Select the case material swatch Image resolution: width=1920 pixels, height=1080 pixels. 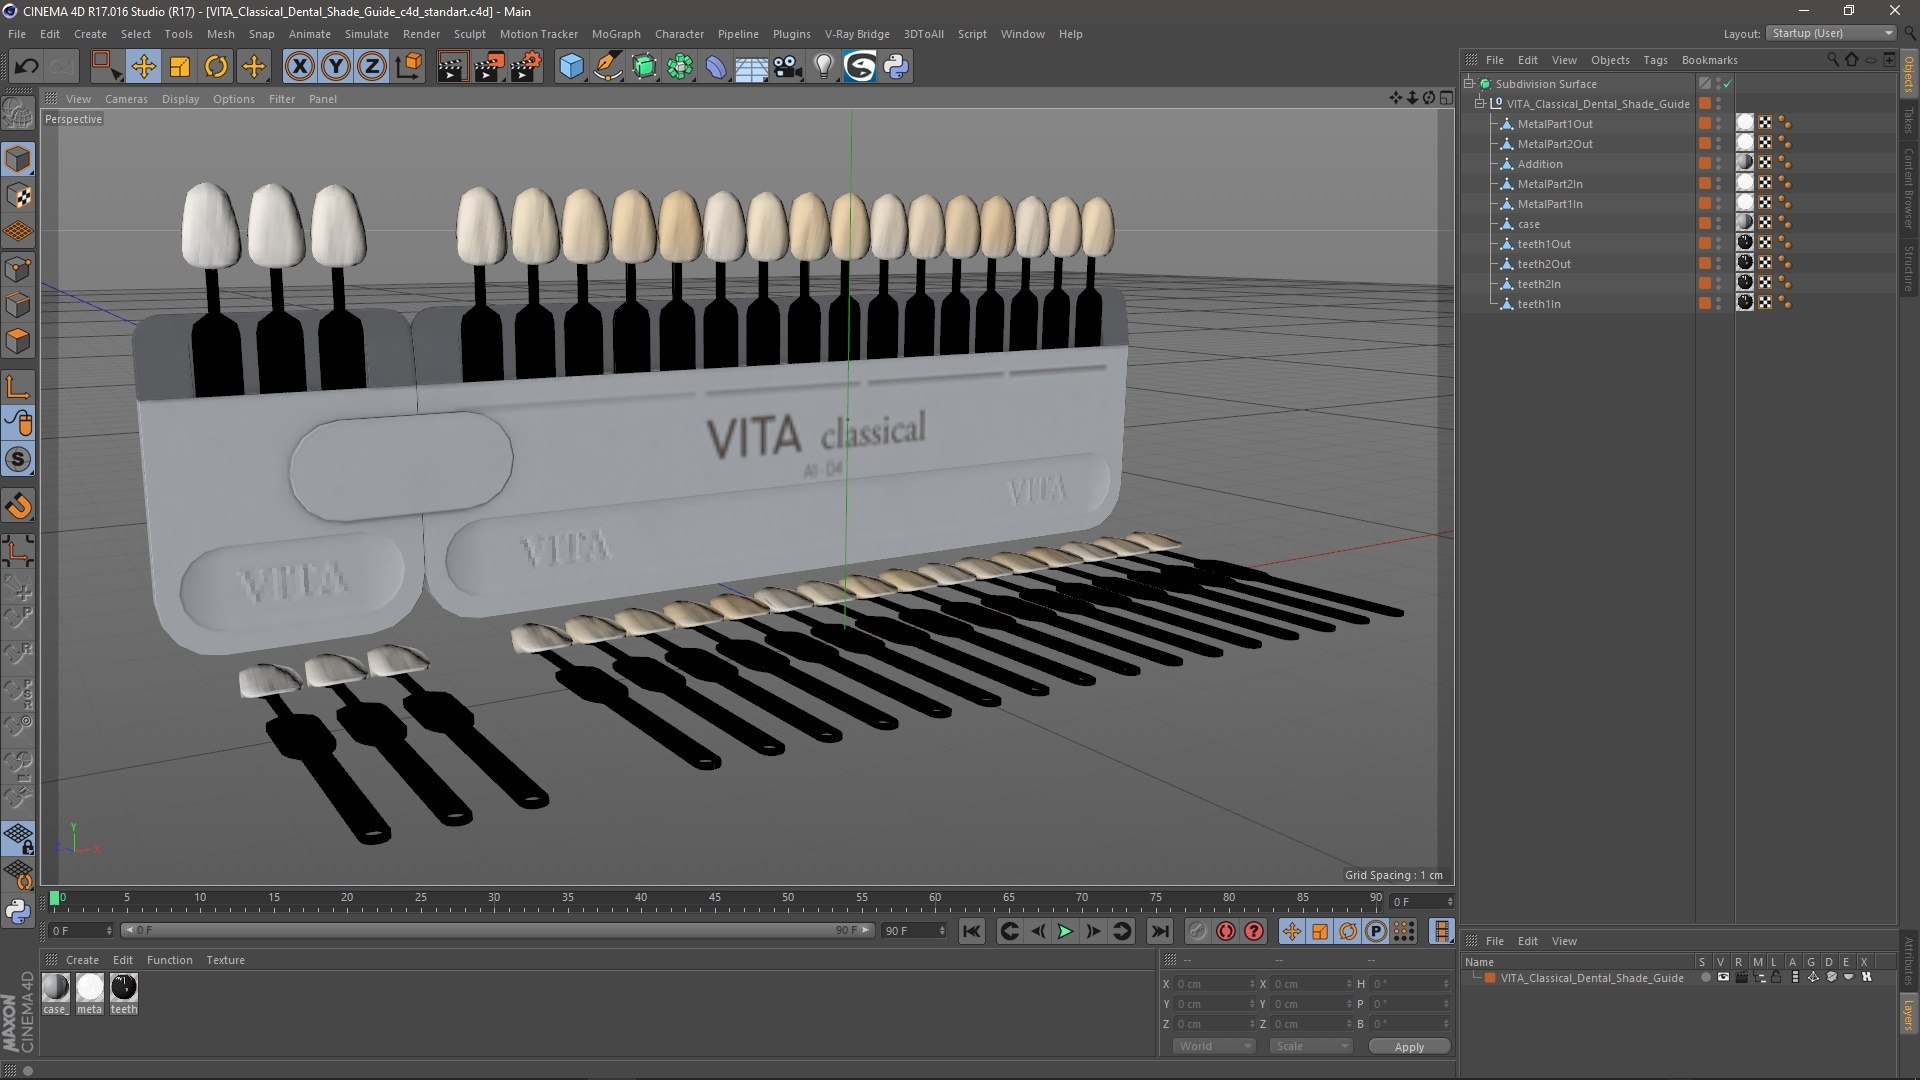tap(56, 988)
